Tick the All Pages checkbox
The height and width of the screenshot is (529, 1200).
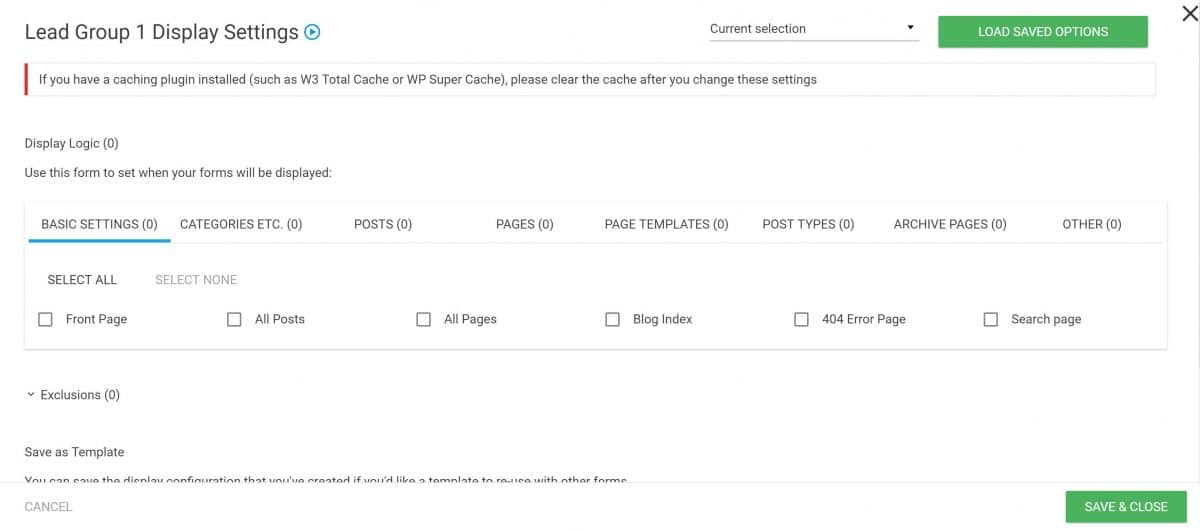click(423, 319)
